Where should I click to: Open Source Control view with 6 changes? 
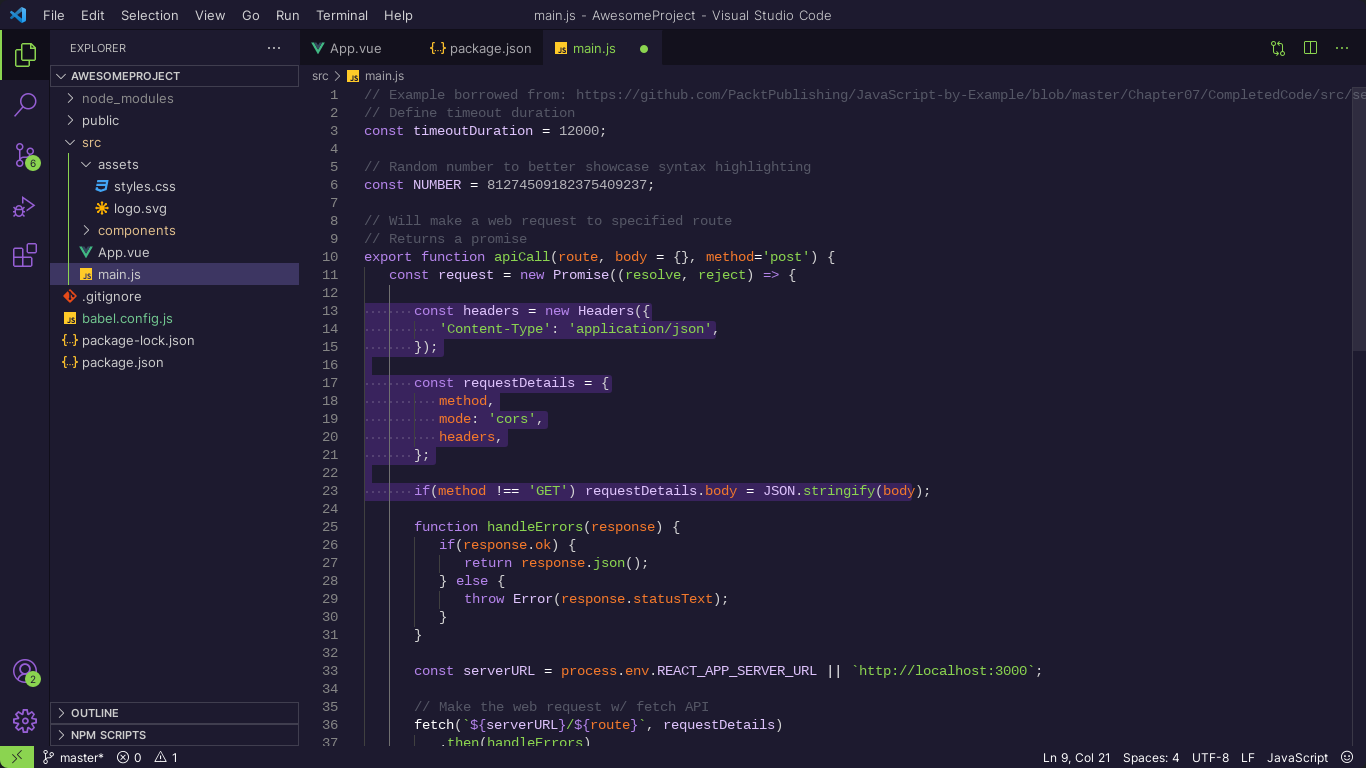(25, 155)
